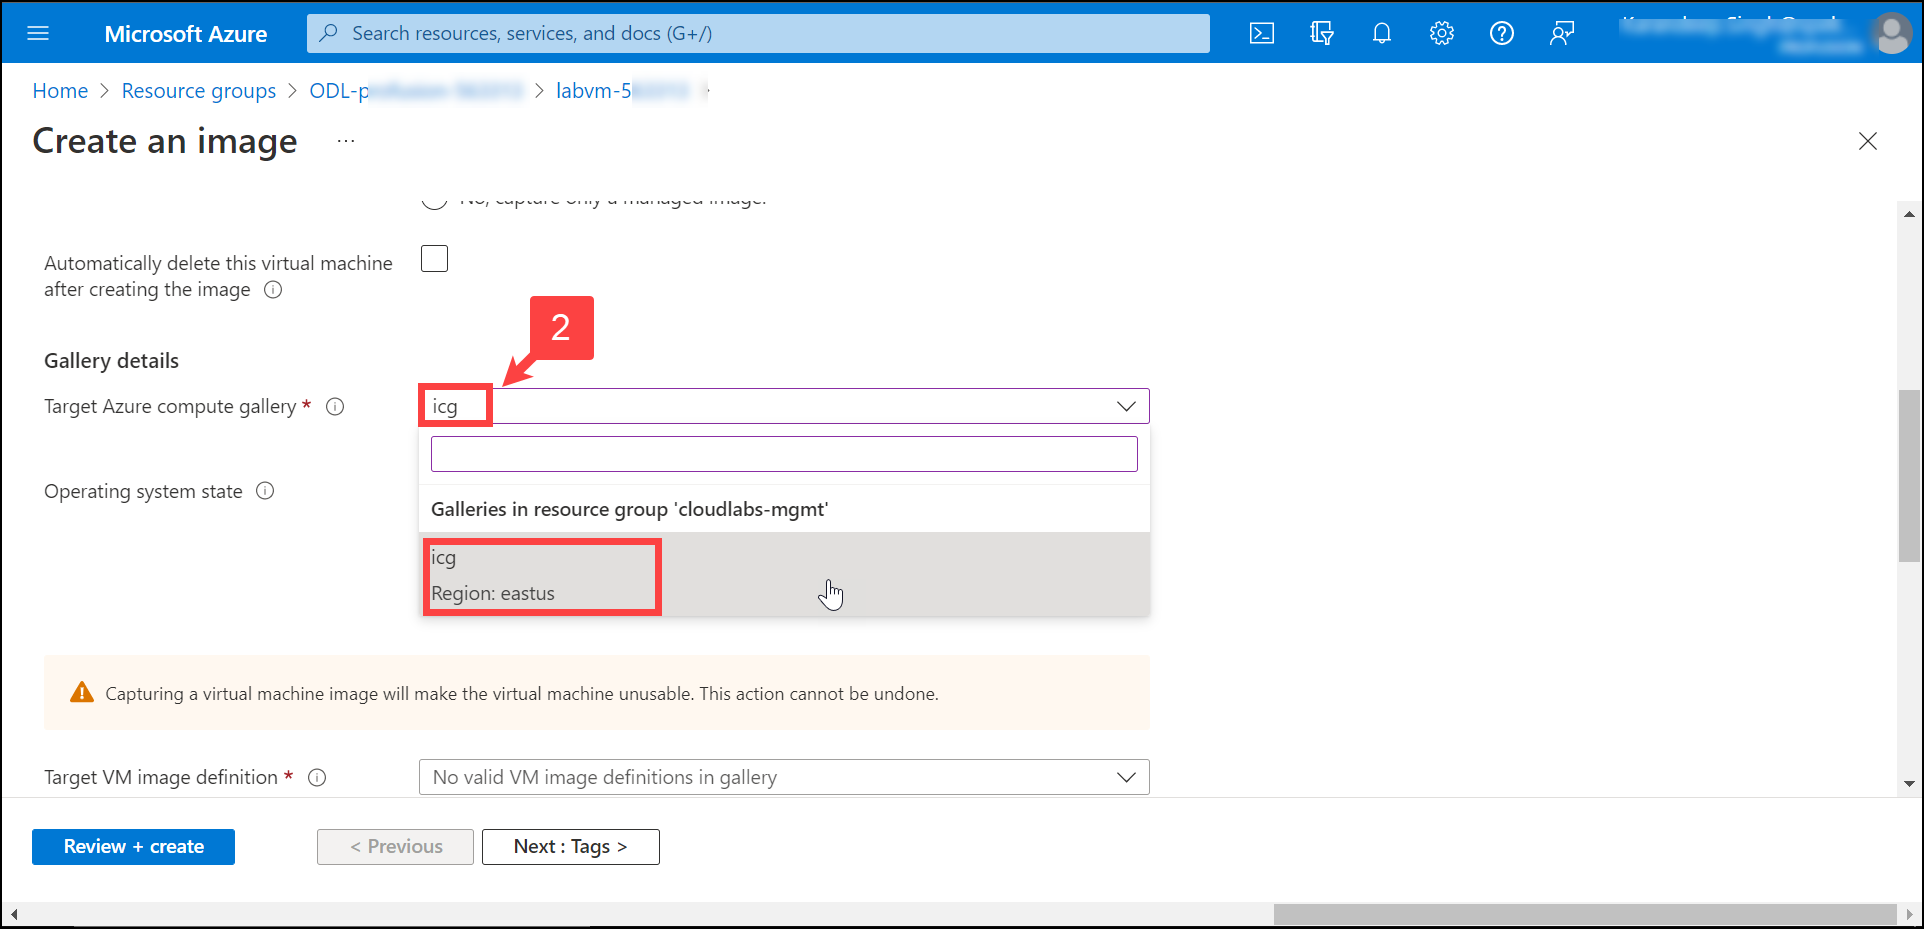Go to the Home breadcrumb
Screen dimensions: 1924x929
tap(60, 91)
